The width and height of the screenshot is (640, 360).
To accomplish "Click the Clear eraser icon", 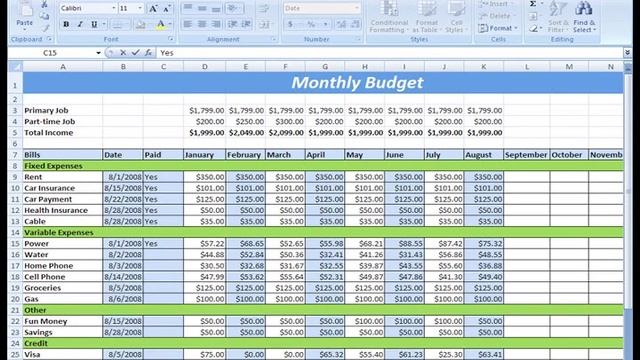I will pos(533,29).
